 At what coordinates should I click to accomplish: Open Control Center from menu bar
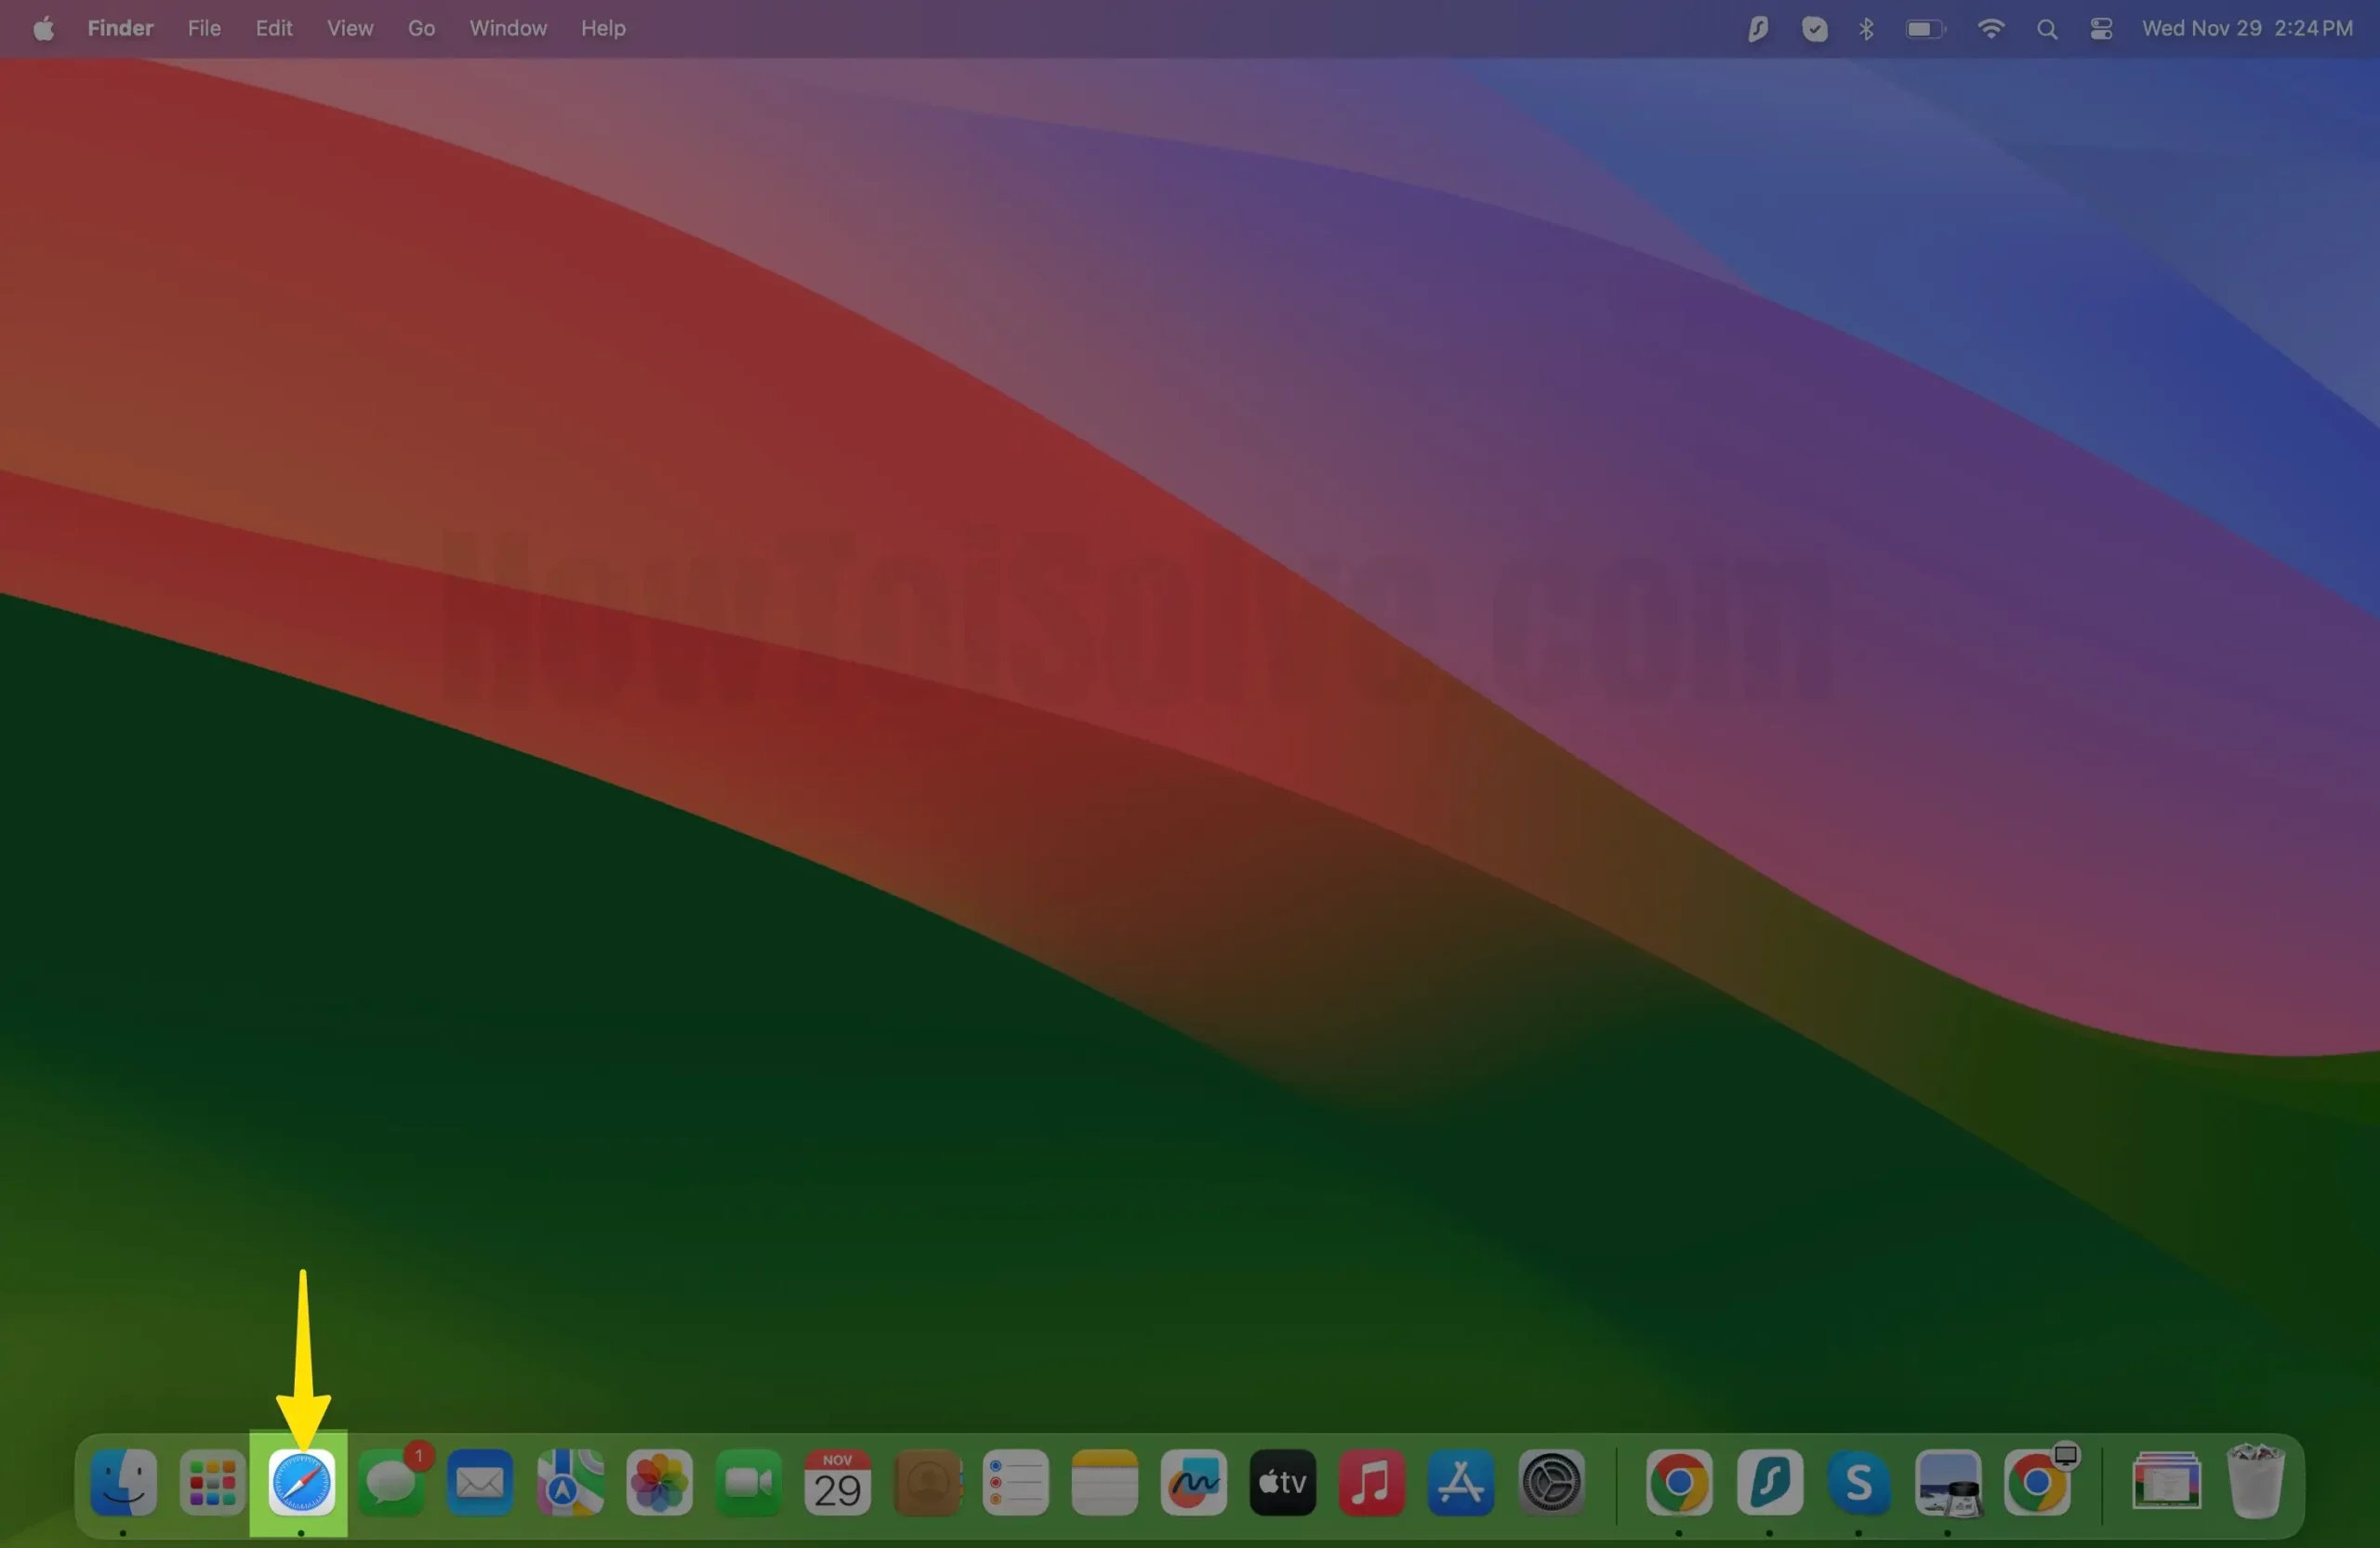coord(2100,28)
